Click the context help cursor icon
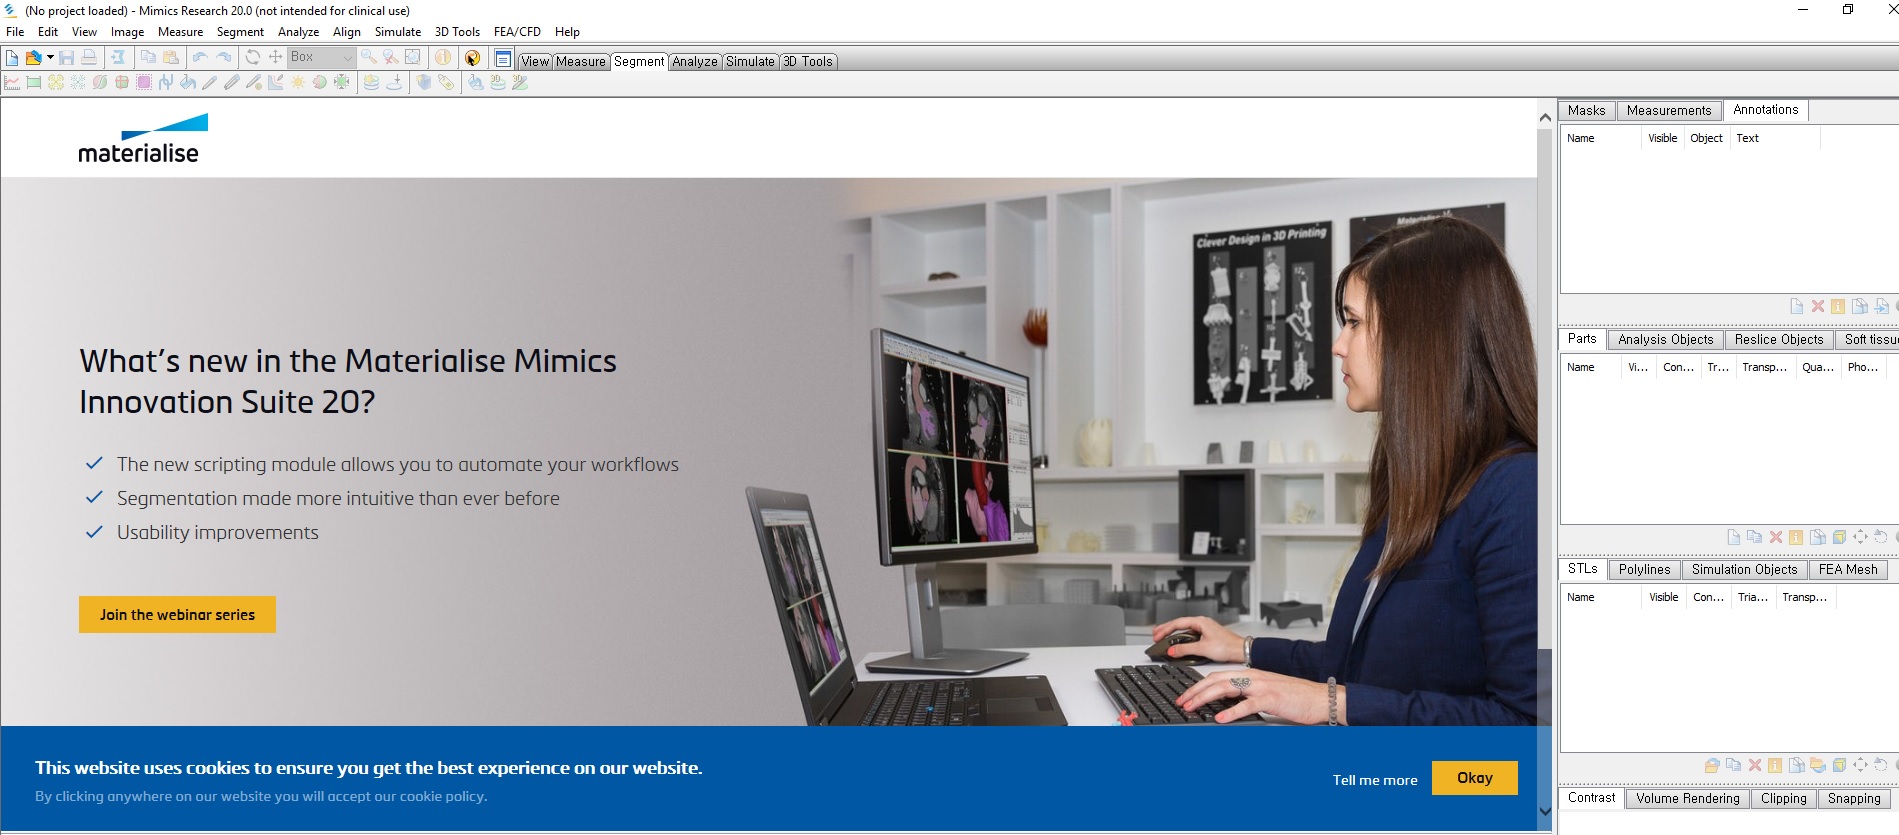Viewport: 1899px width, 835px height. click(473, 58)
